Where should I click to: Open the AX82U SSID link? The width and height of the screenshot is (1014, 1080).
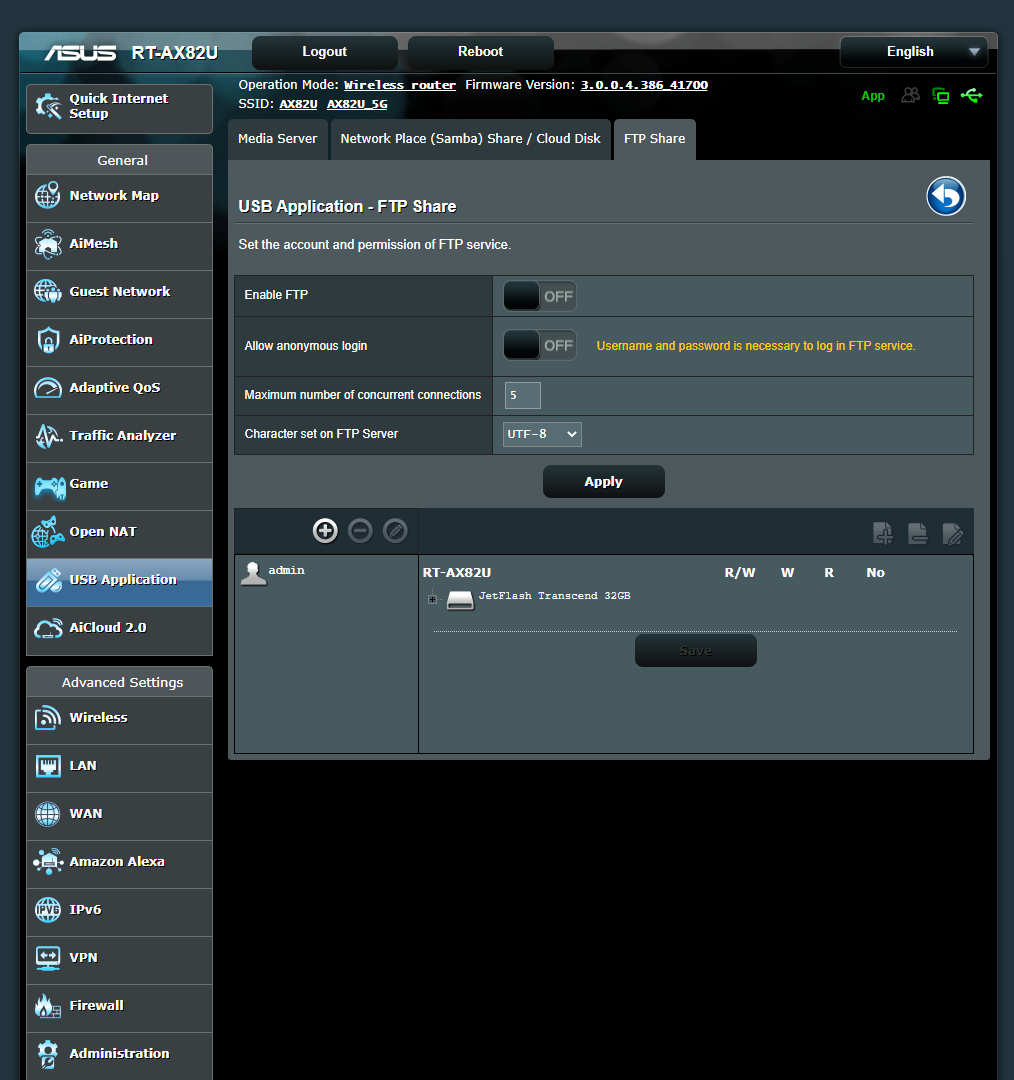point(298,104)
